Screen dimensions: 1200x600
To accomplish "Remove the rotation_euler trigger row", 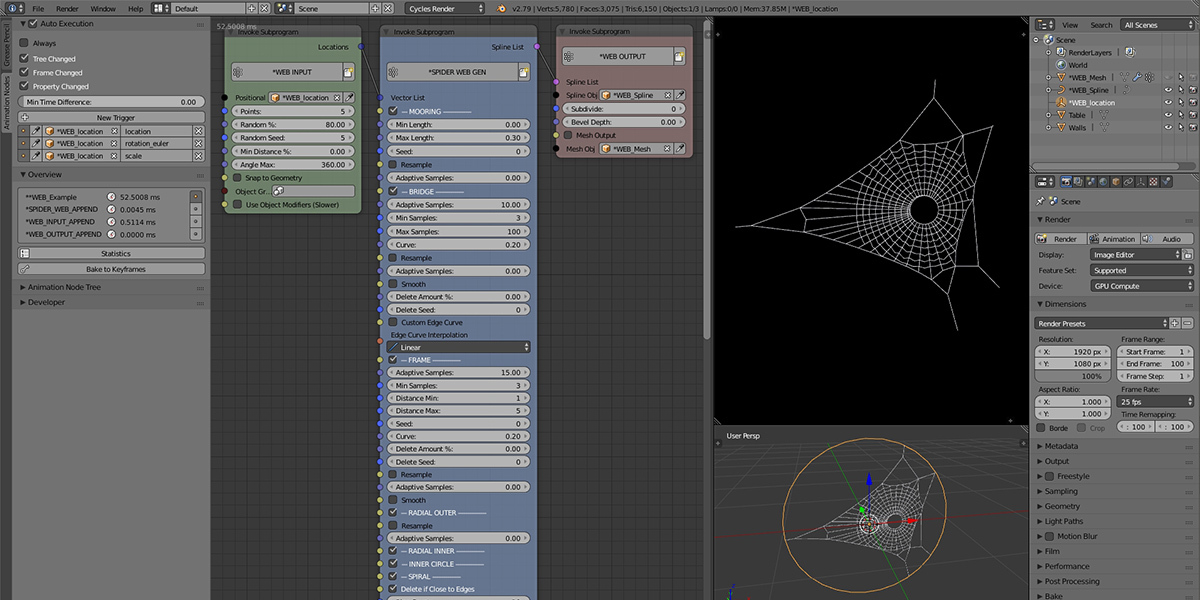I will click(x=198, y=144).
